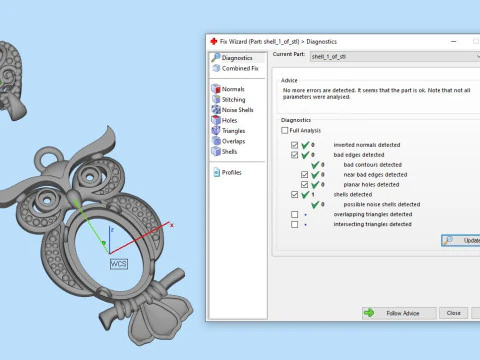Uncheck inverted normals detected checkbox
This screenshot has height=360, width=480.
(295, 145)
